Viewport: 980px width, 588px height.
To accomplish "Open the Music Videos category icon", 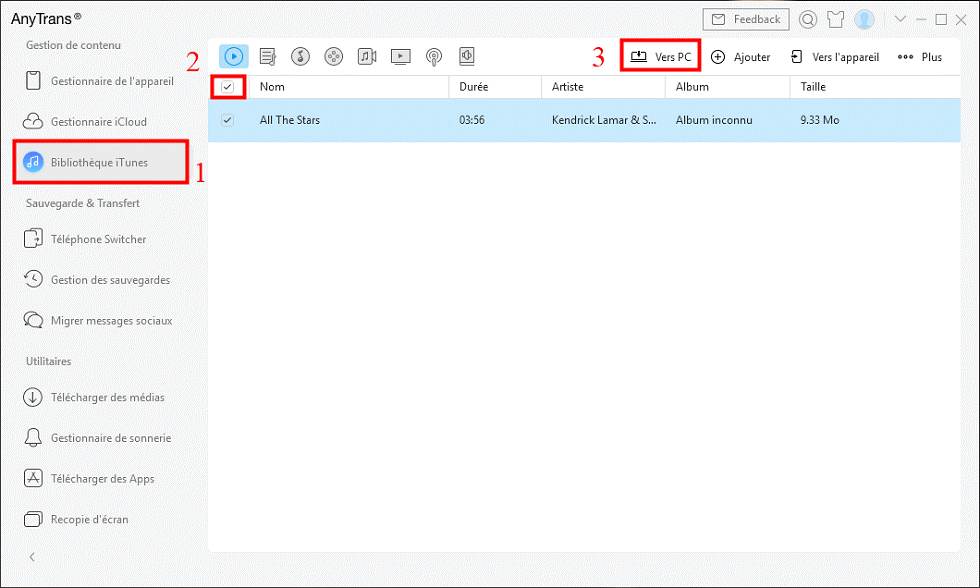I will tap(367, 56).
